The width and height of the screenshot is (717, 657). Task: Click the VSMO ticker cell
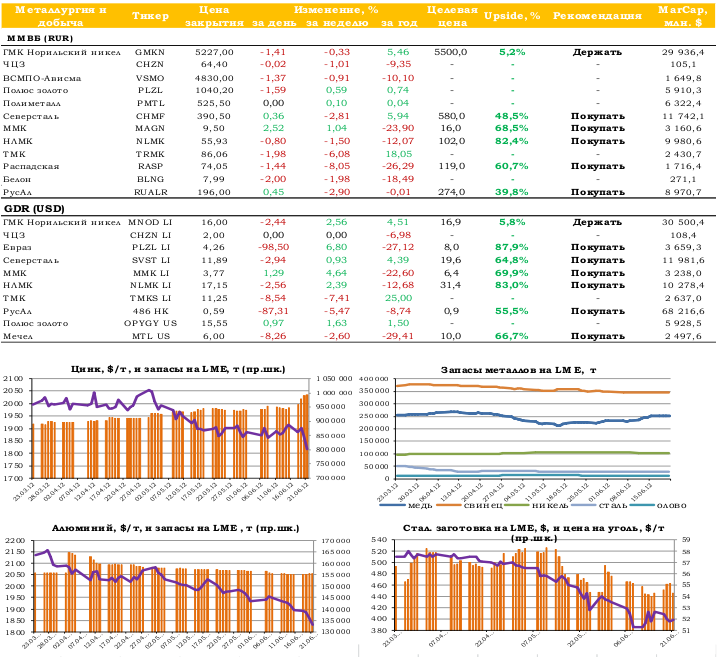[150, 78]
